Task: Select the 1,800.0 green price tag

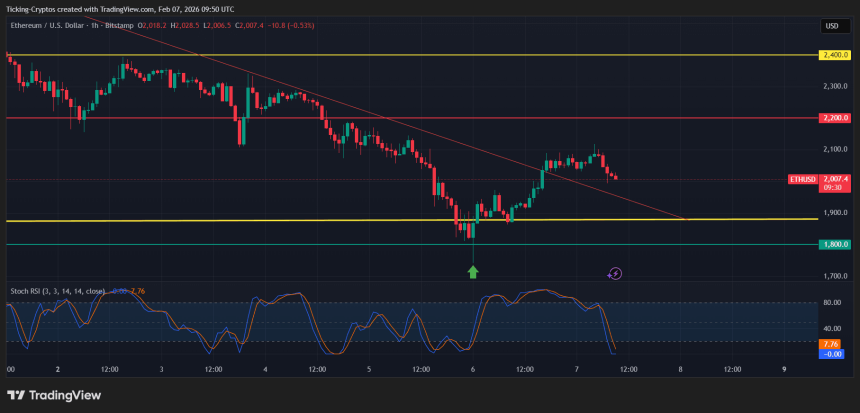Action: pyautogui.click(x=834, y=244)
